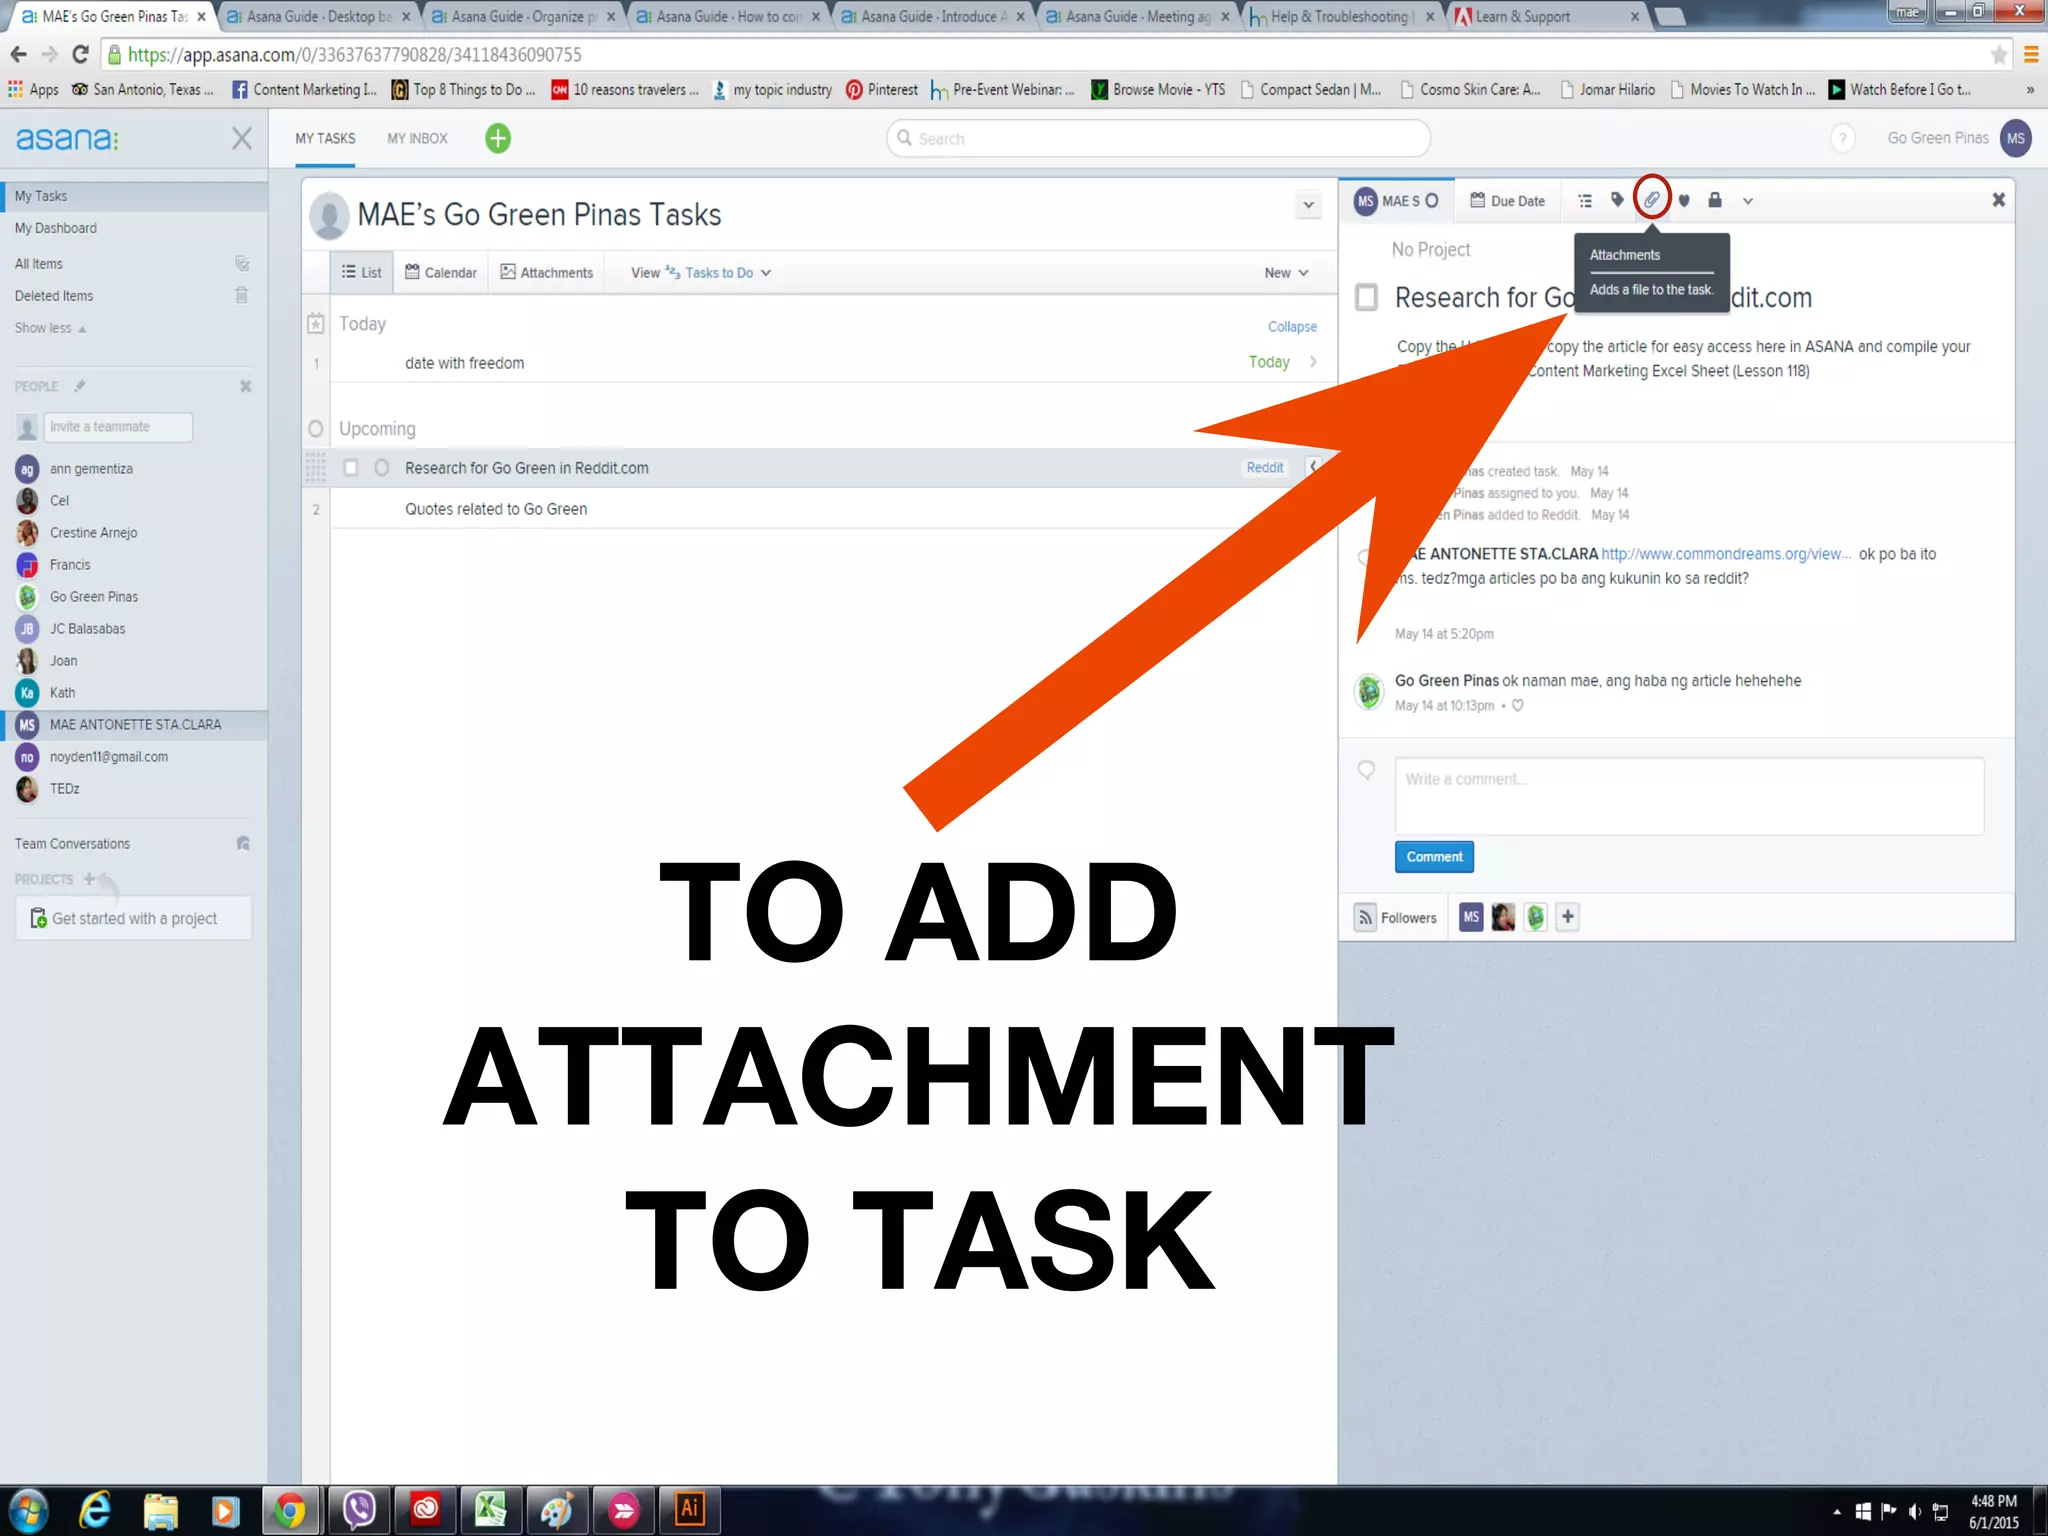The image size is (2048, 1536).
Task: Click the All Items icon in sidebar
Action: click(241, 263)
